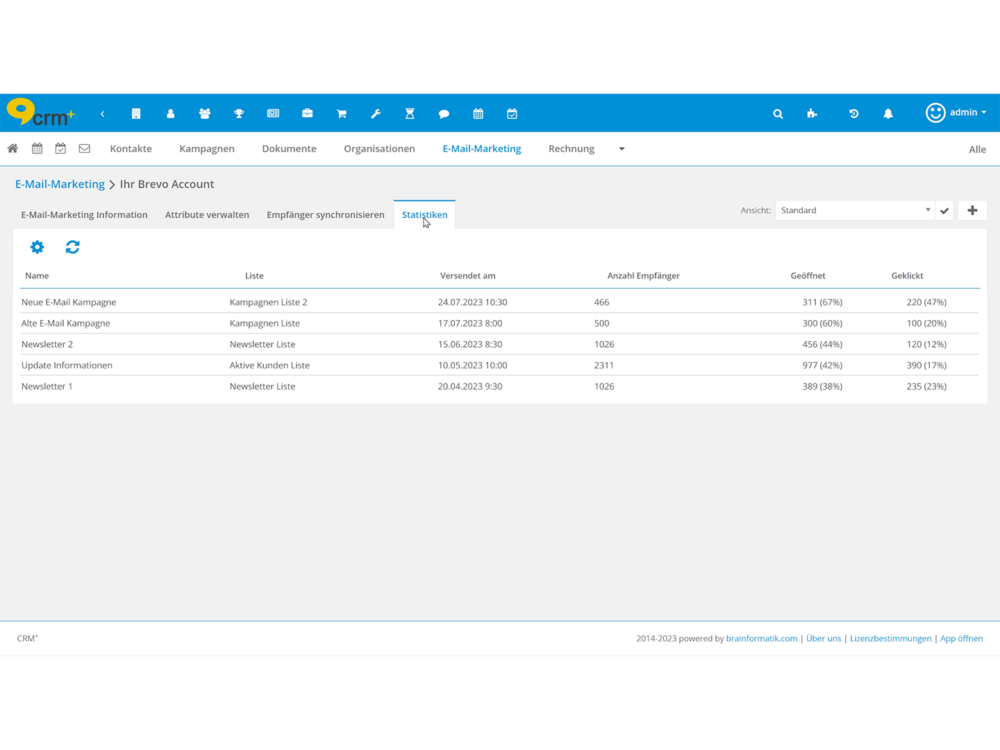Click the shopping cart icon in top bar

point(341,114)
